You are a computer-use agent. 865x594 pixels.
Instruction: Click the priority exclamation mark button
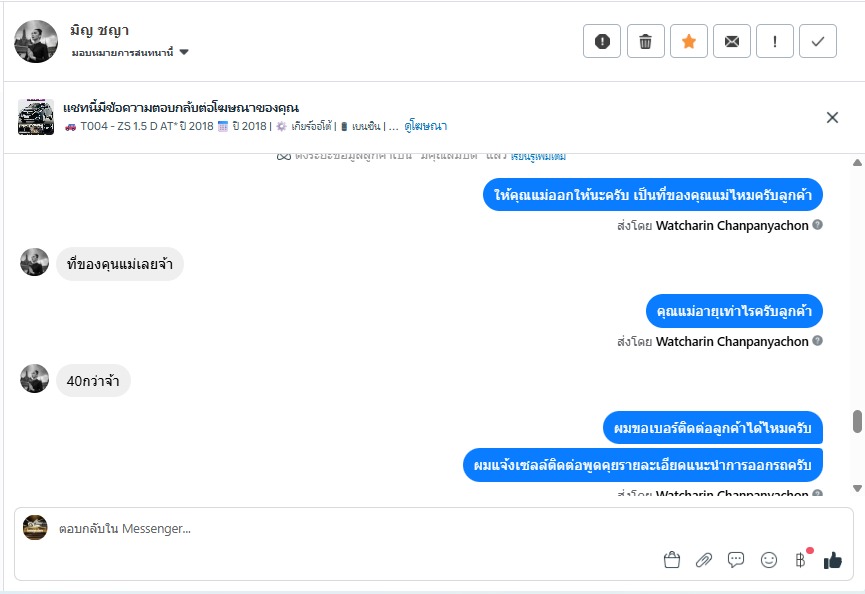(775, 41)
